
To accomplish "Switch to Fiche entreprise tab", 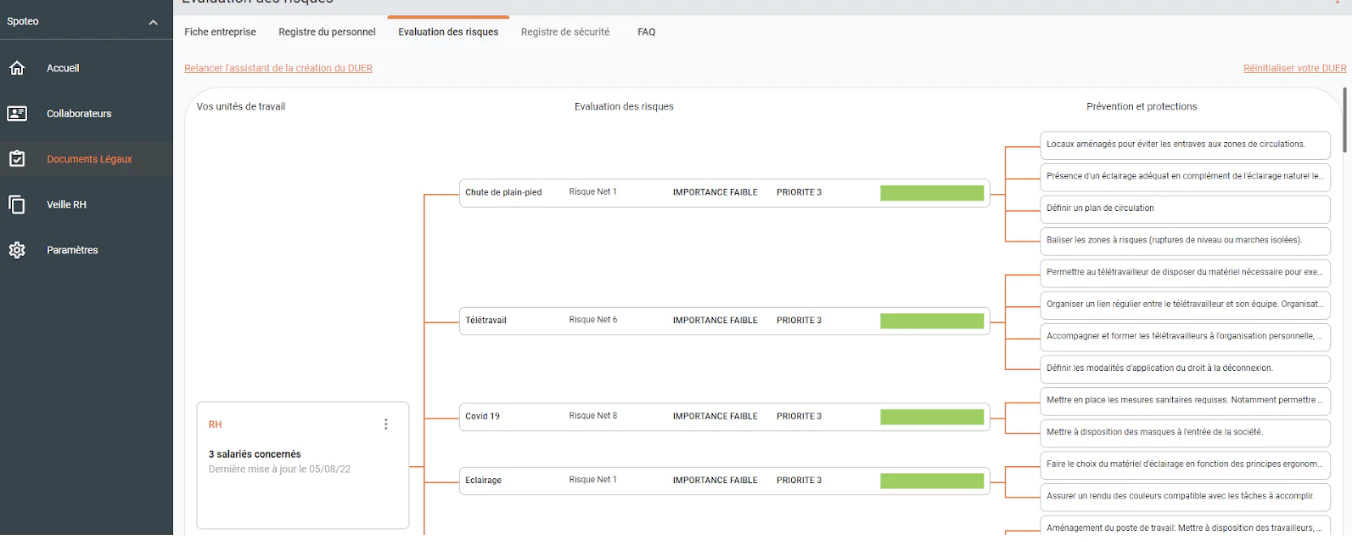I will click(x=220, y=32).
